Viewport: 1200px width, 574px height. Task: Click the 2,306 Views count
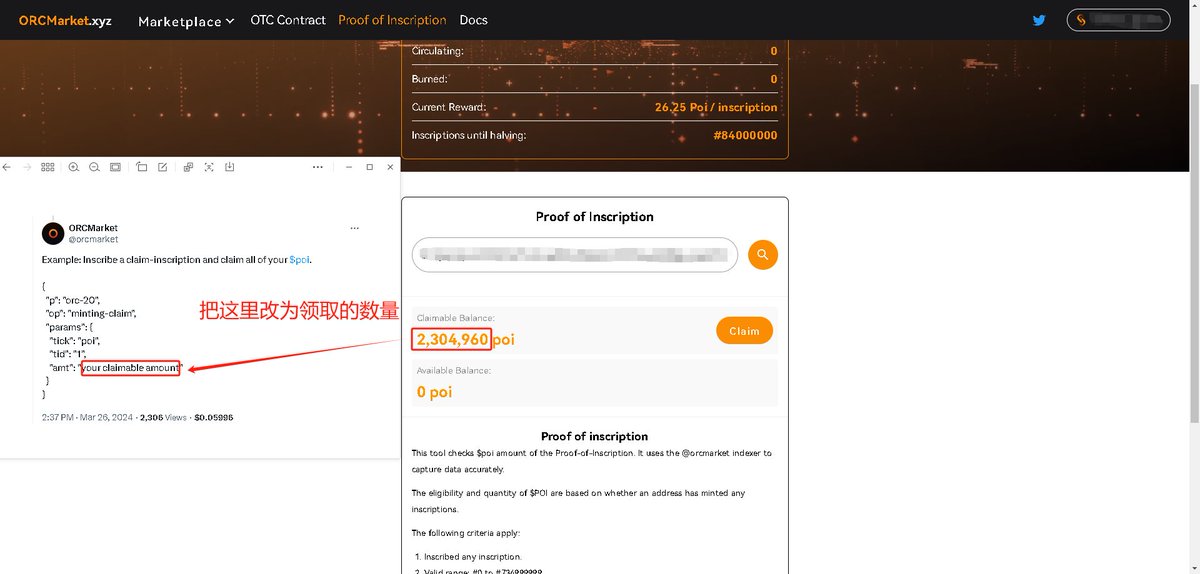tap(164, 417)
